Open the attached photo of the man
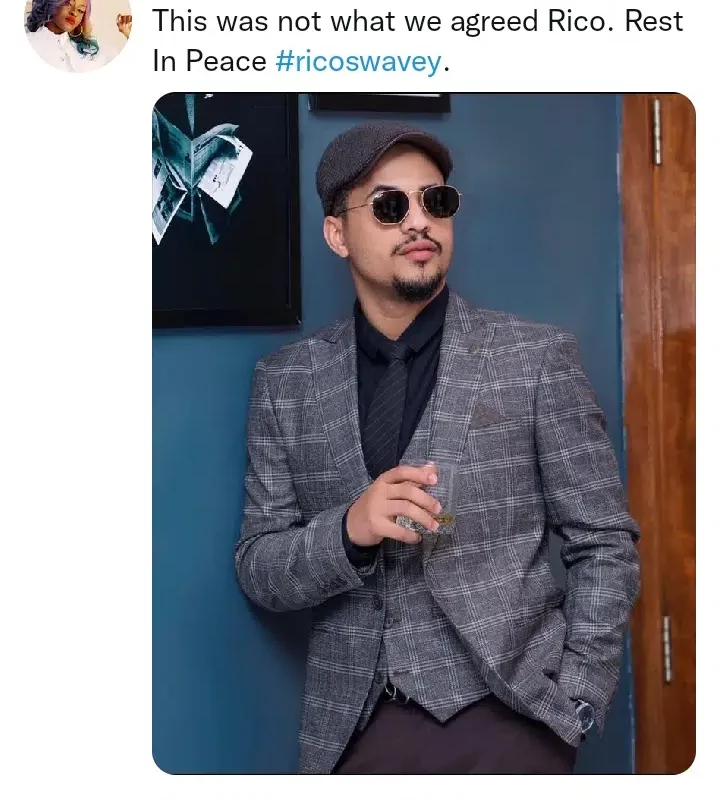 point(424,433)
